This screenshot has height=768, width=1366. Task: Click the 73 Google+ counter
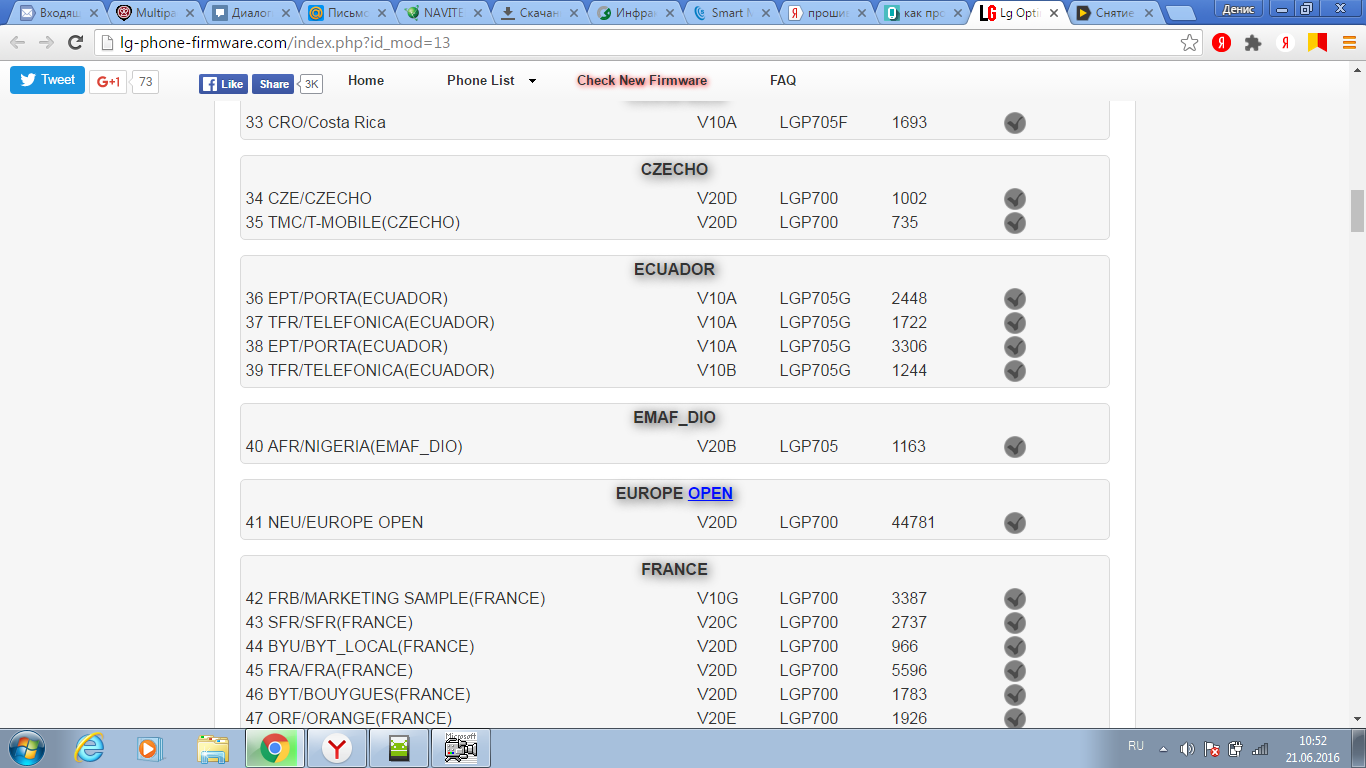[146, 82]
